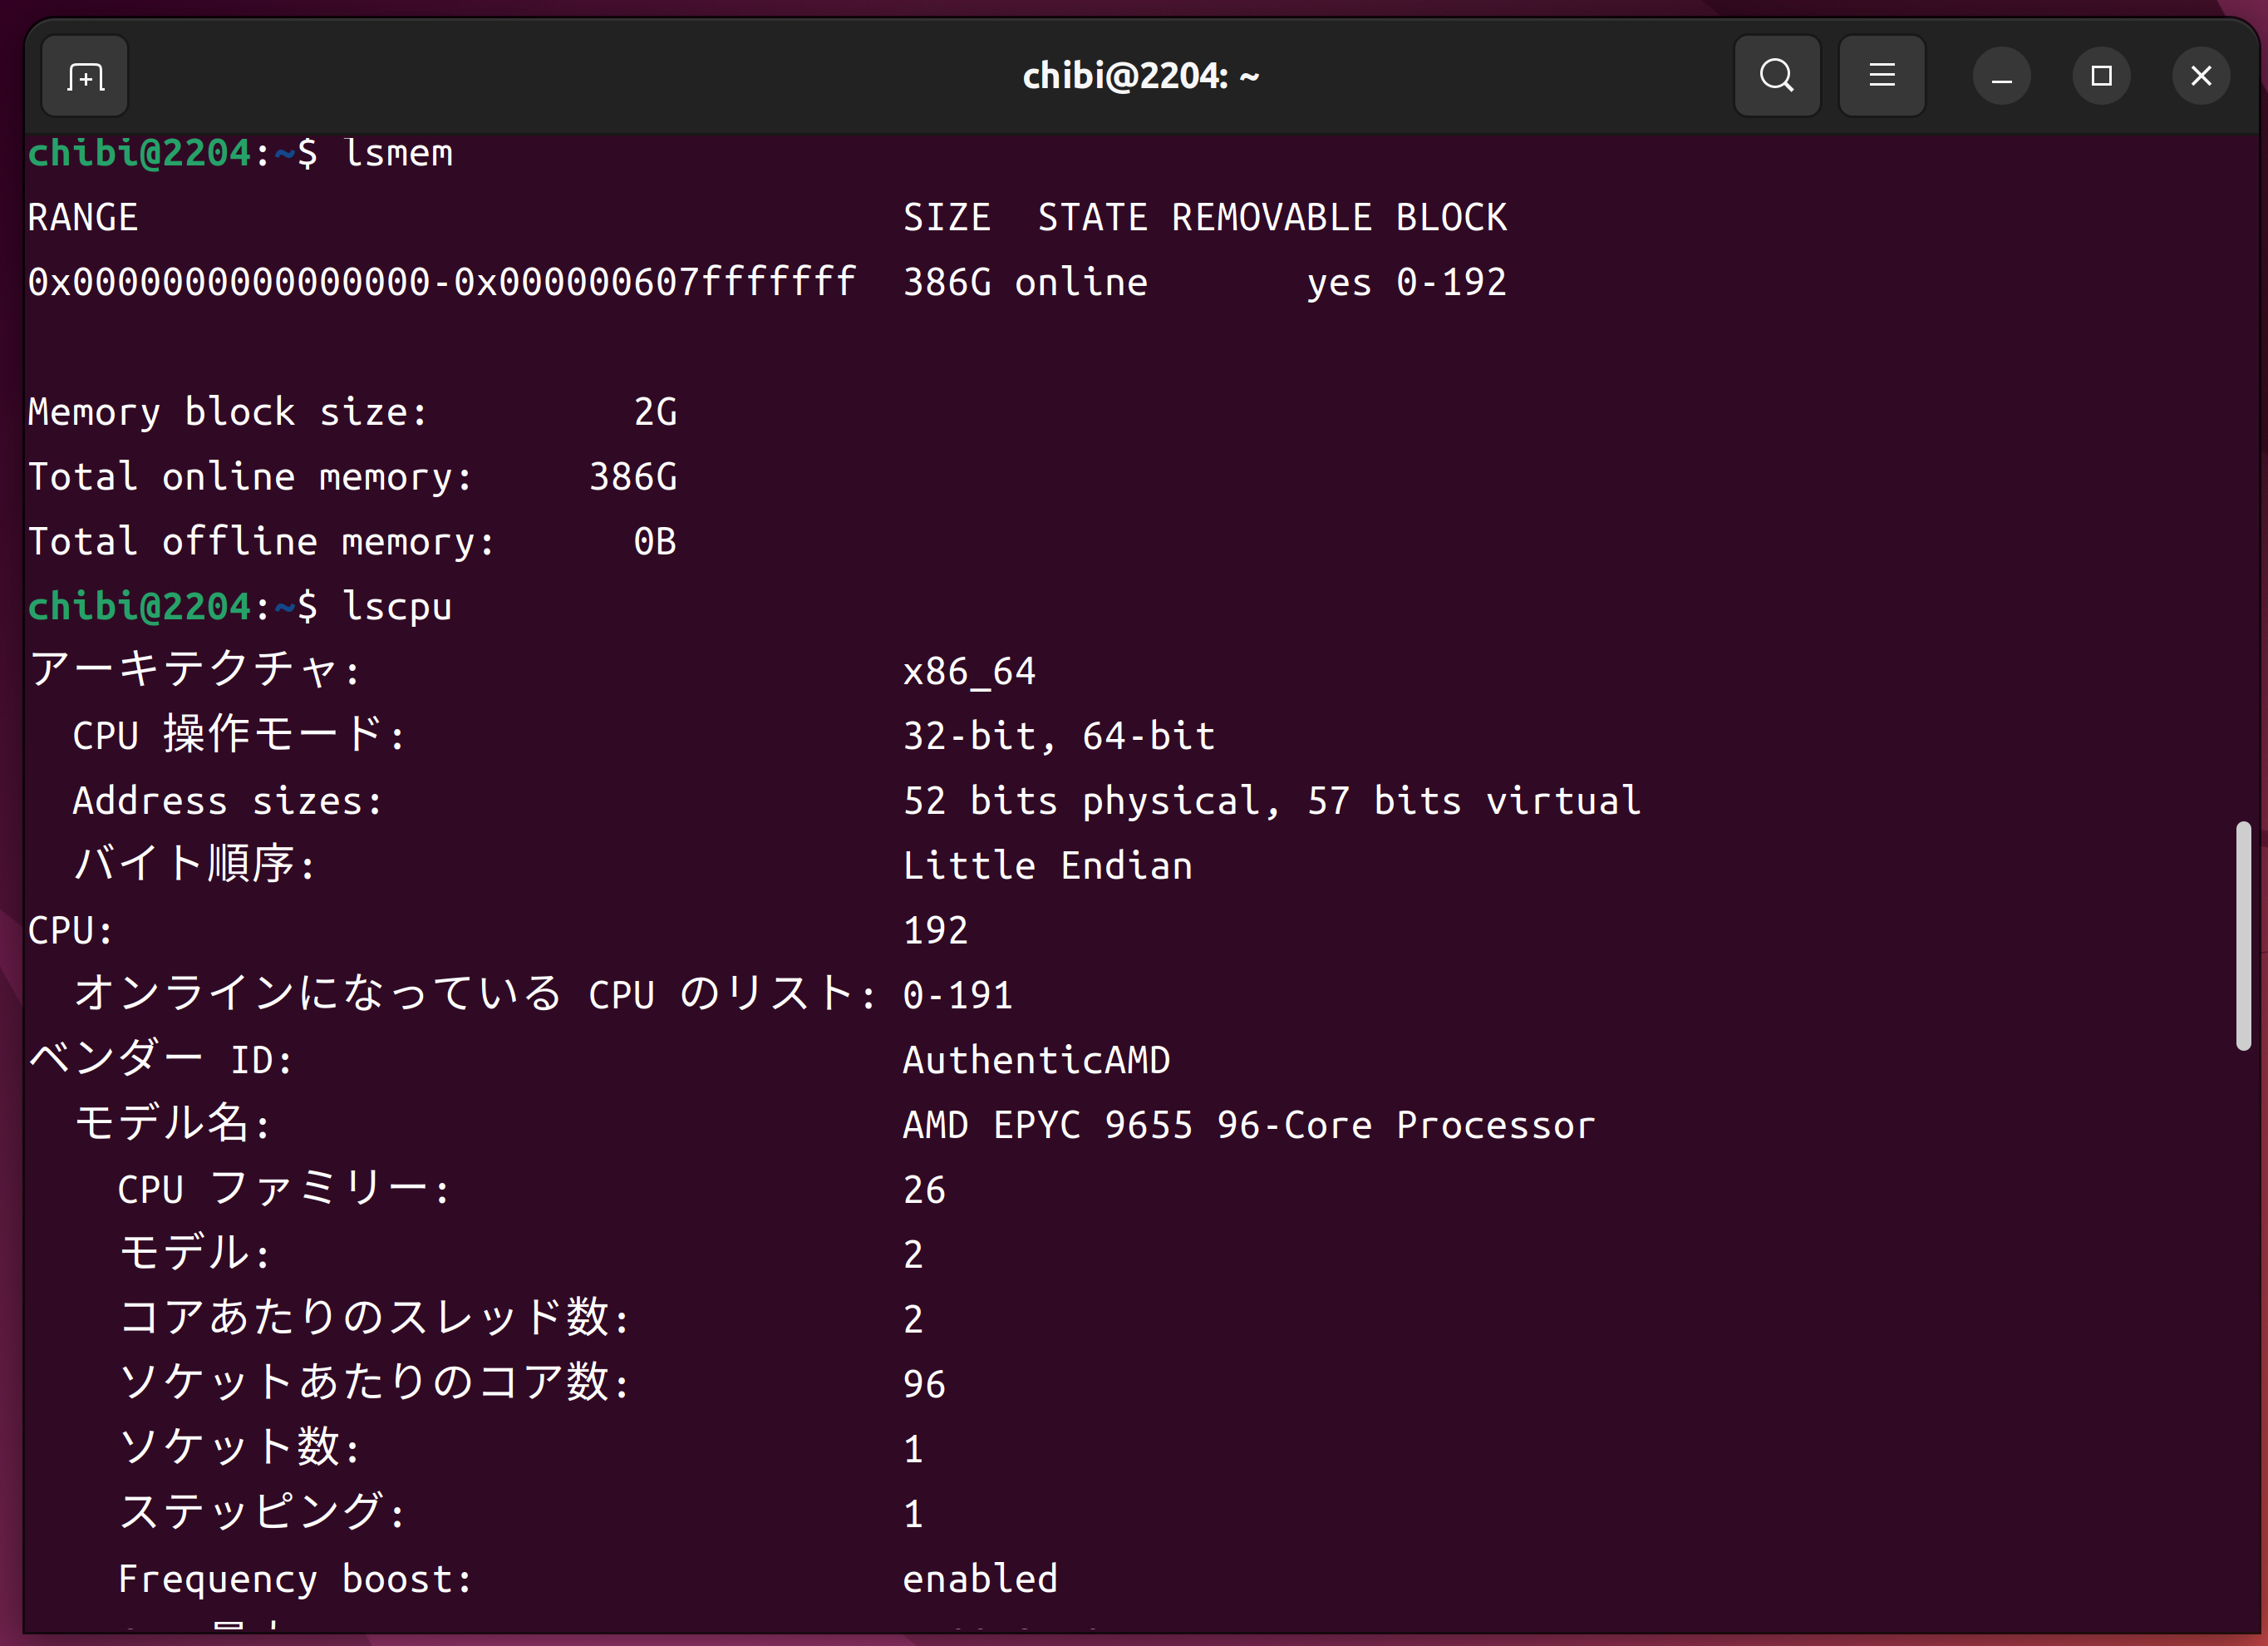Click the Memory block size label

click(x=228, y=412)
